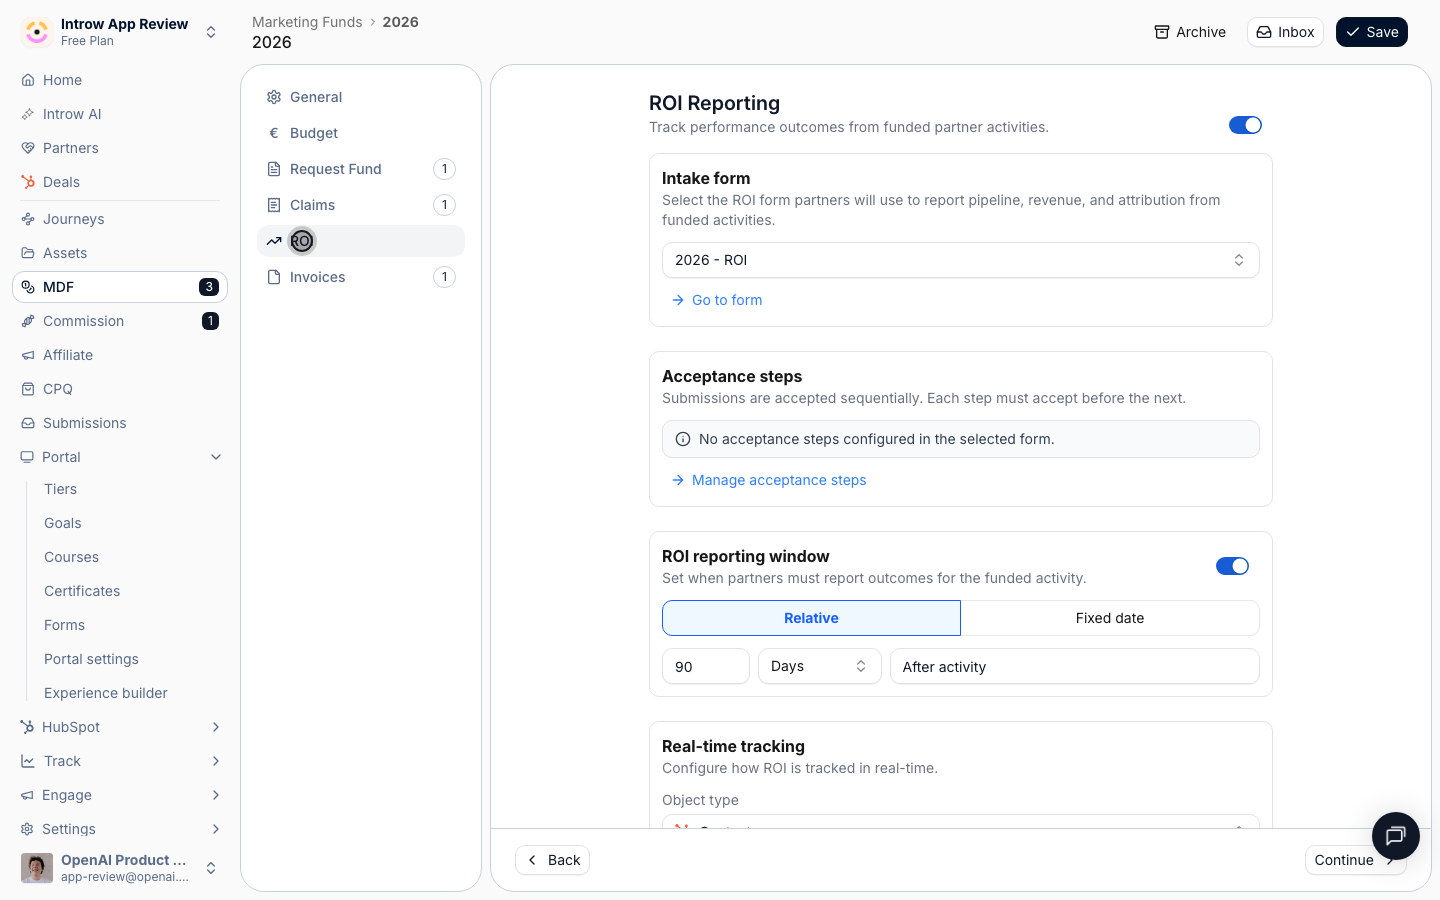Open Portal settings item
Image resolution: width=1440 pixels, height=900 pixels.
(x=91, y=659)
